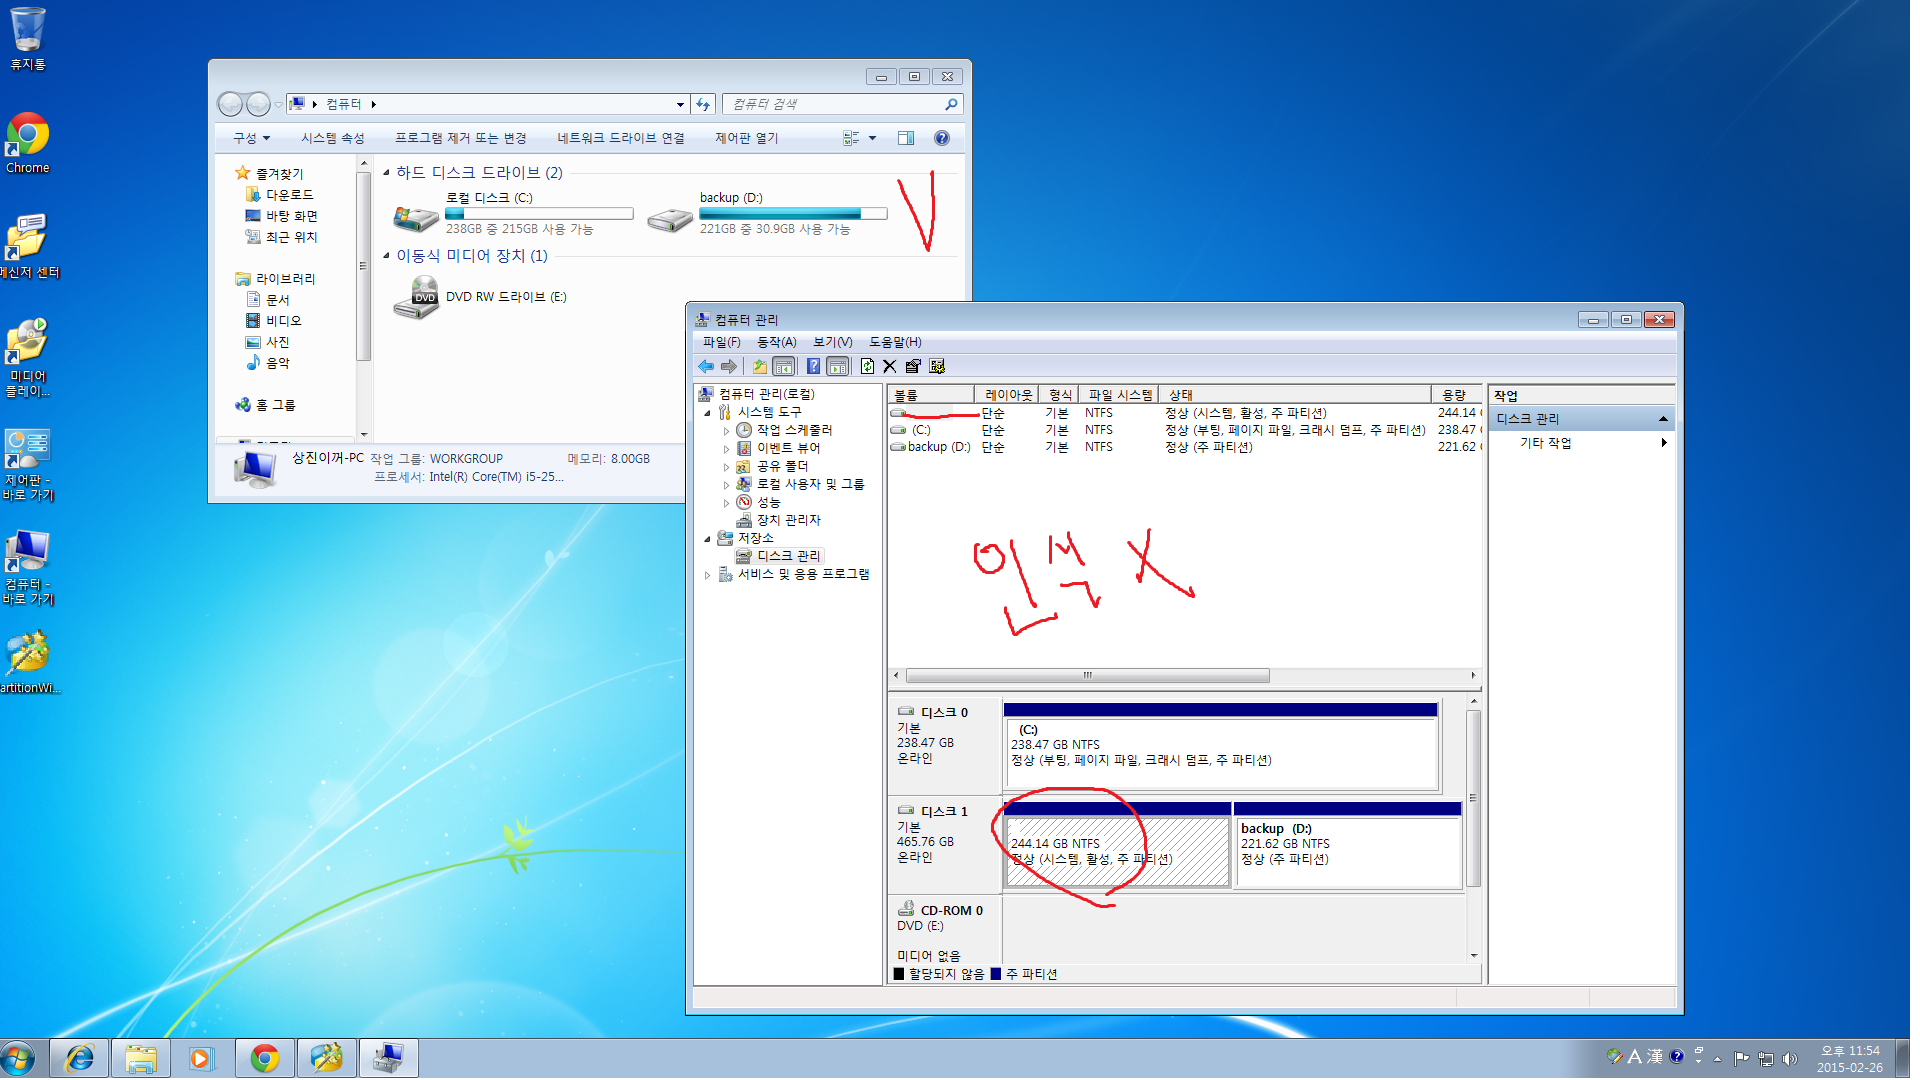Open the 보기(V) menu
Viewport: 1920px width, 1080px height.
pos(832,342)
